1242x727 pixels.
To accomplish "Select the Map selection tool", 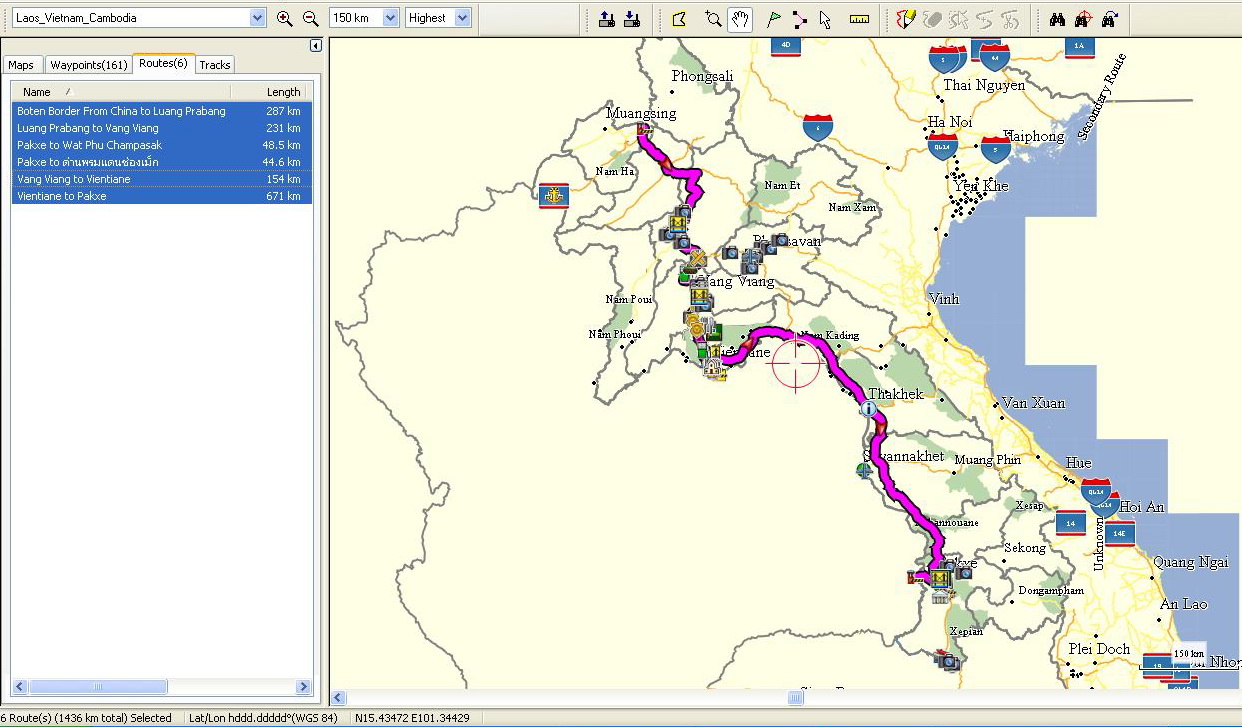I will pyautogui.click(x=679, y=19).
